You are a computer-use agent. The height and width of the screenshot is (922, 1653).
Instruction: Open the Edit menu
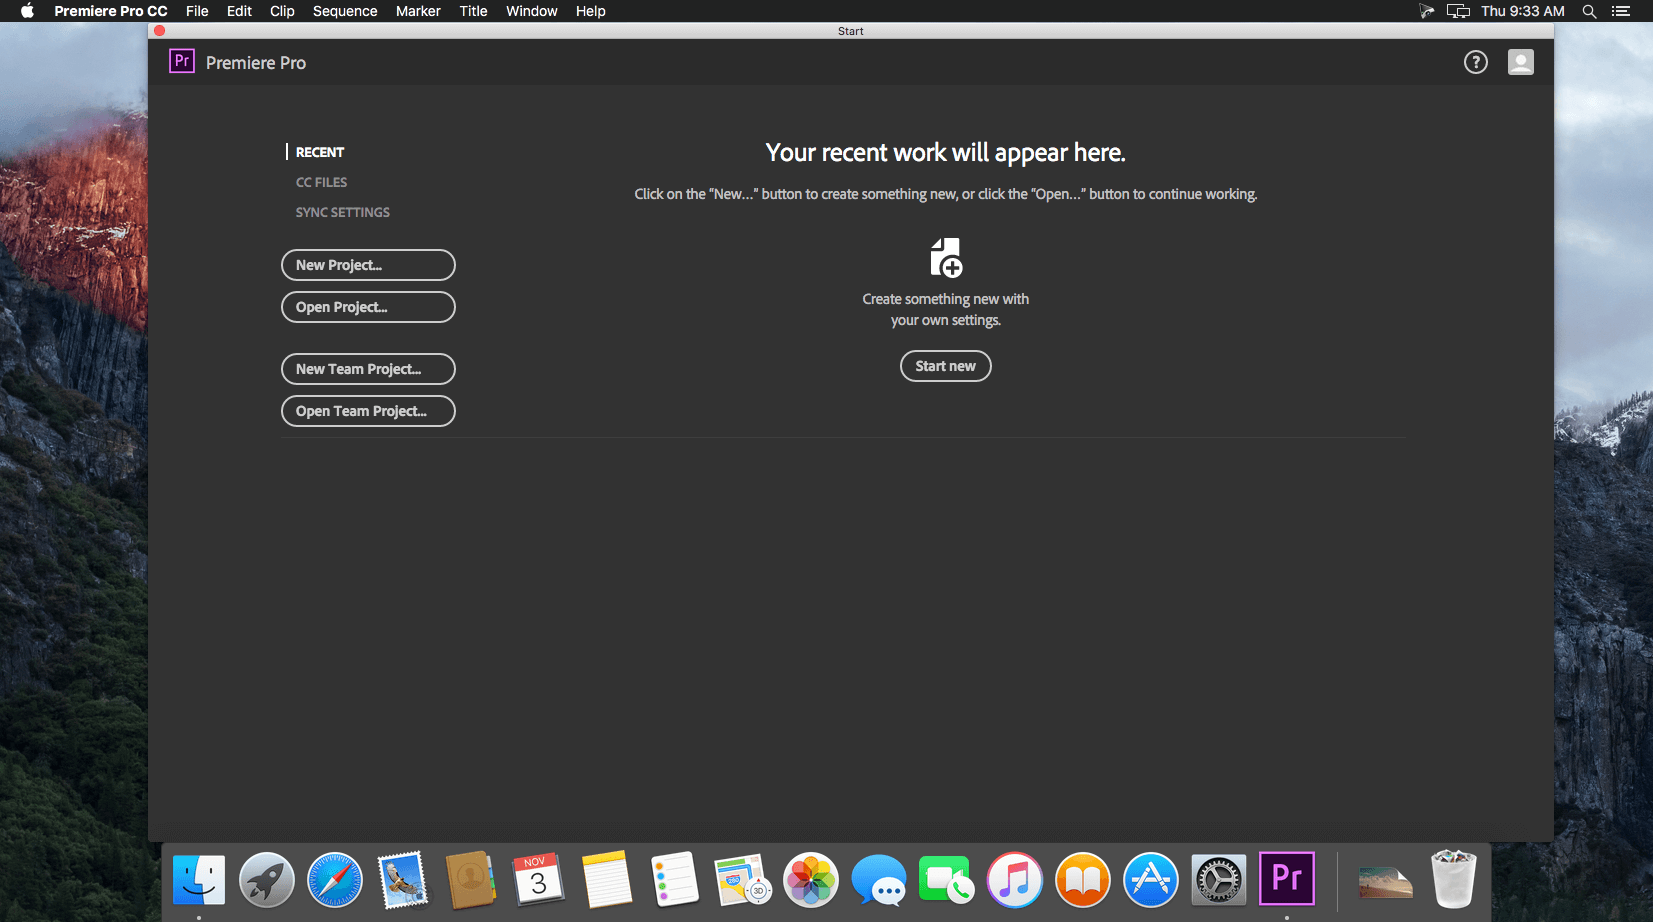239,11
